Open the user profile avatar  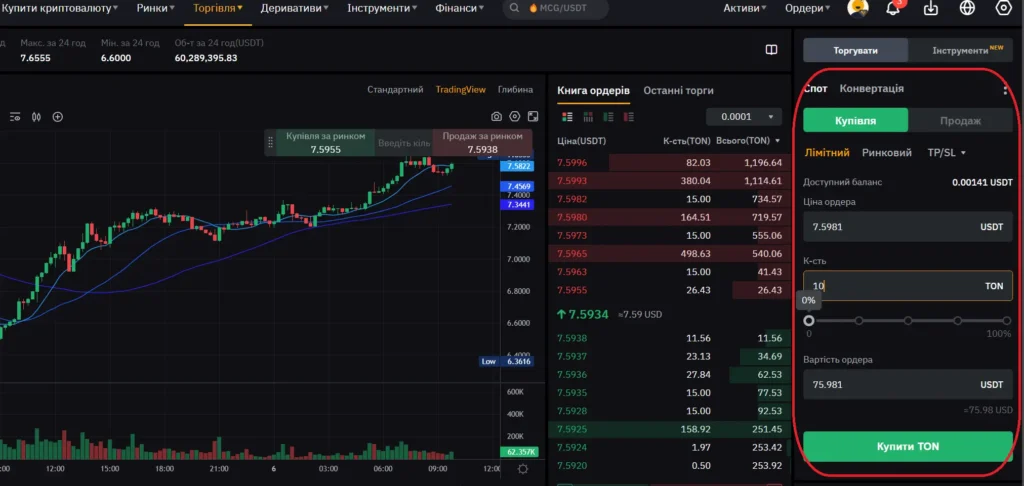pos(857,8)
